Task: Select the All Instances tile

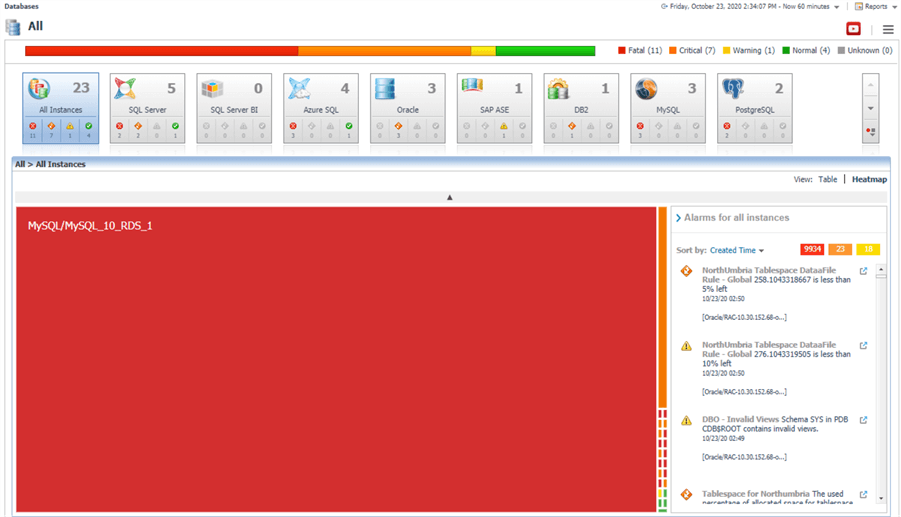Action: [x=60, y=108]
